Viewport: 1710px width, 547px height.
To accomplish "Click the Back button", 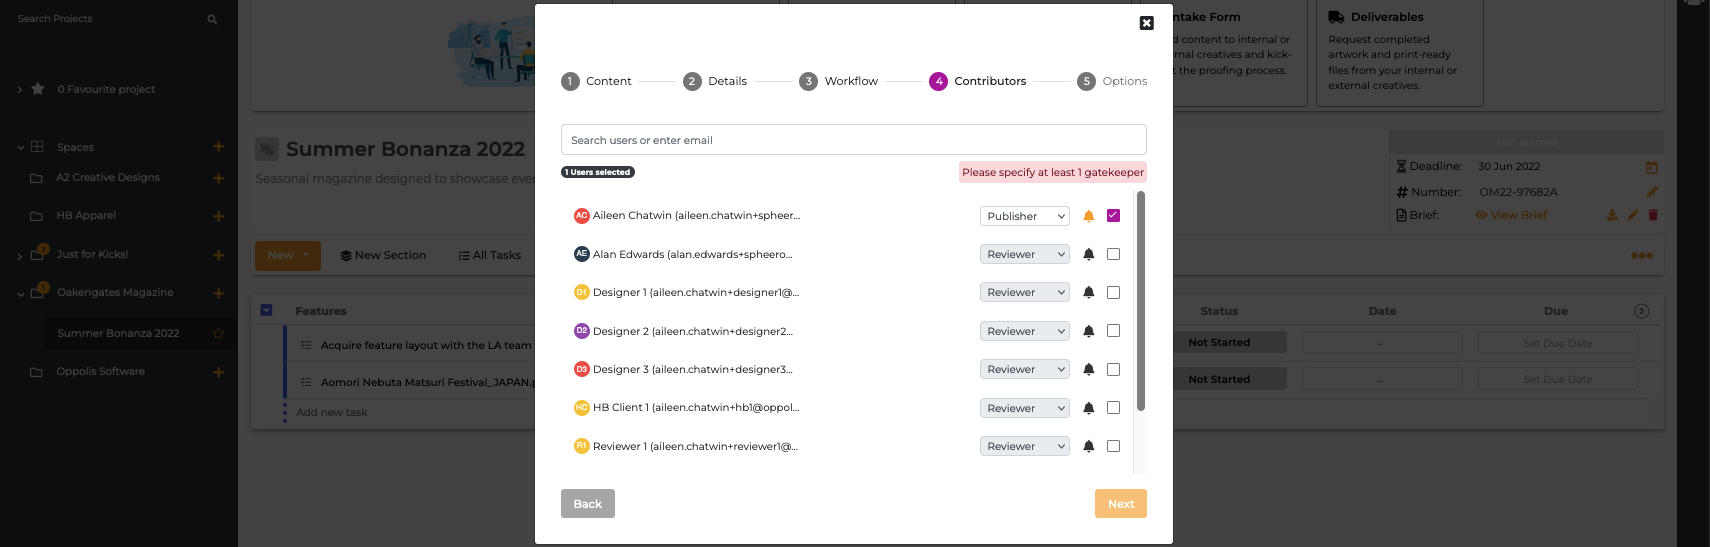I will pyautogui.click(x=587, y=504).
